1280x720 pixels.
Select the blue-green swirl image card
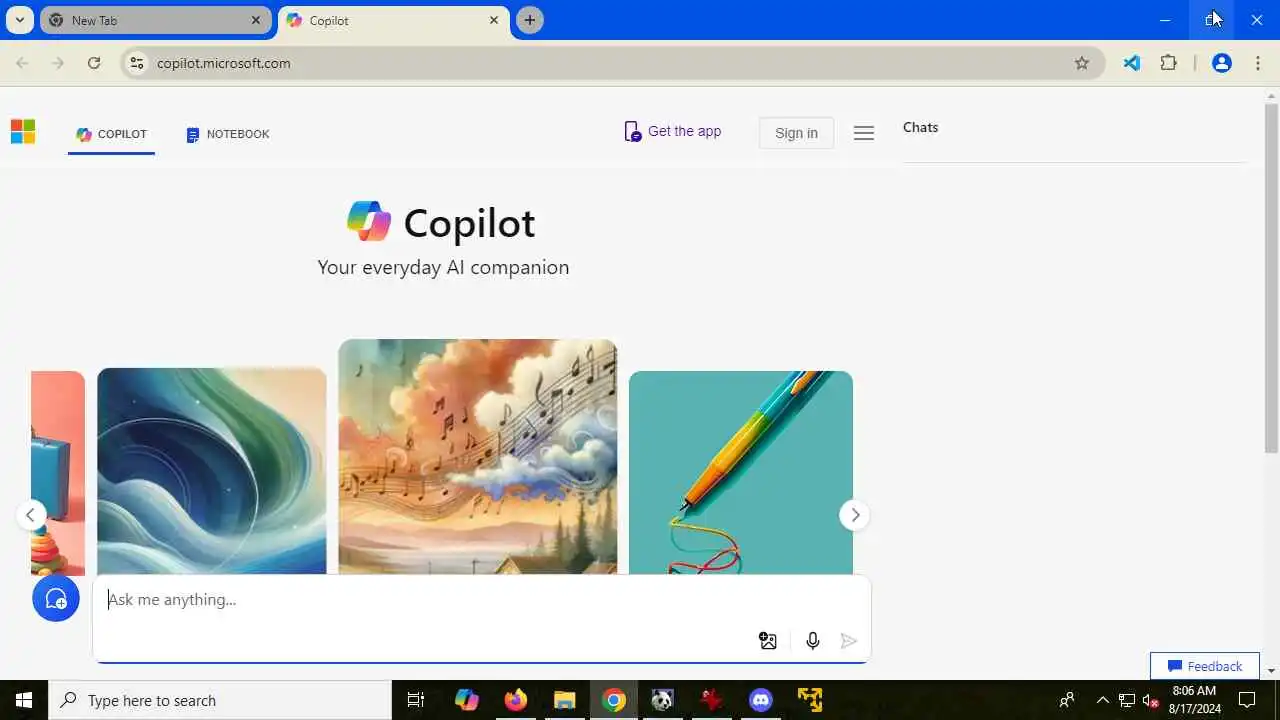point(212,471)
